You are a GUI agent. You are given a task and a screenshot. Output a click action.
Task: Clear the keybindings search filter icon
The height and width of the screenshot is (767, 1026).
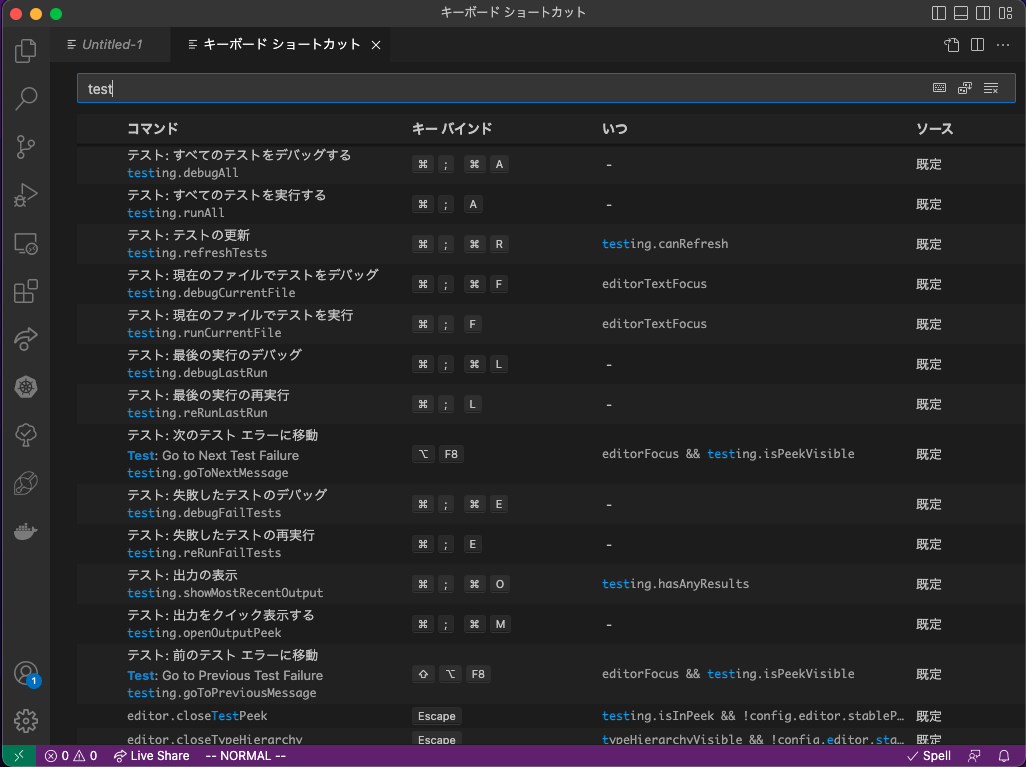tap(991, 87)
